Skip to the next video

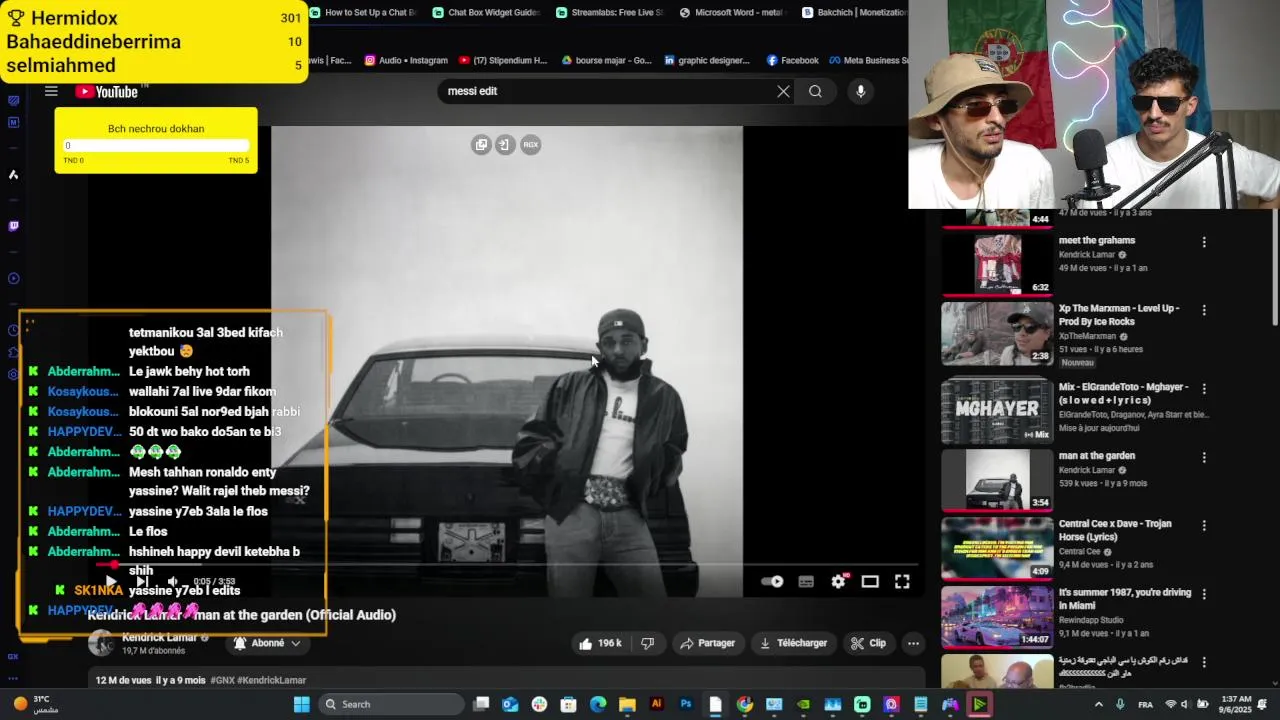pos(142,581)
